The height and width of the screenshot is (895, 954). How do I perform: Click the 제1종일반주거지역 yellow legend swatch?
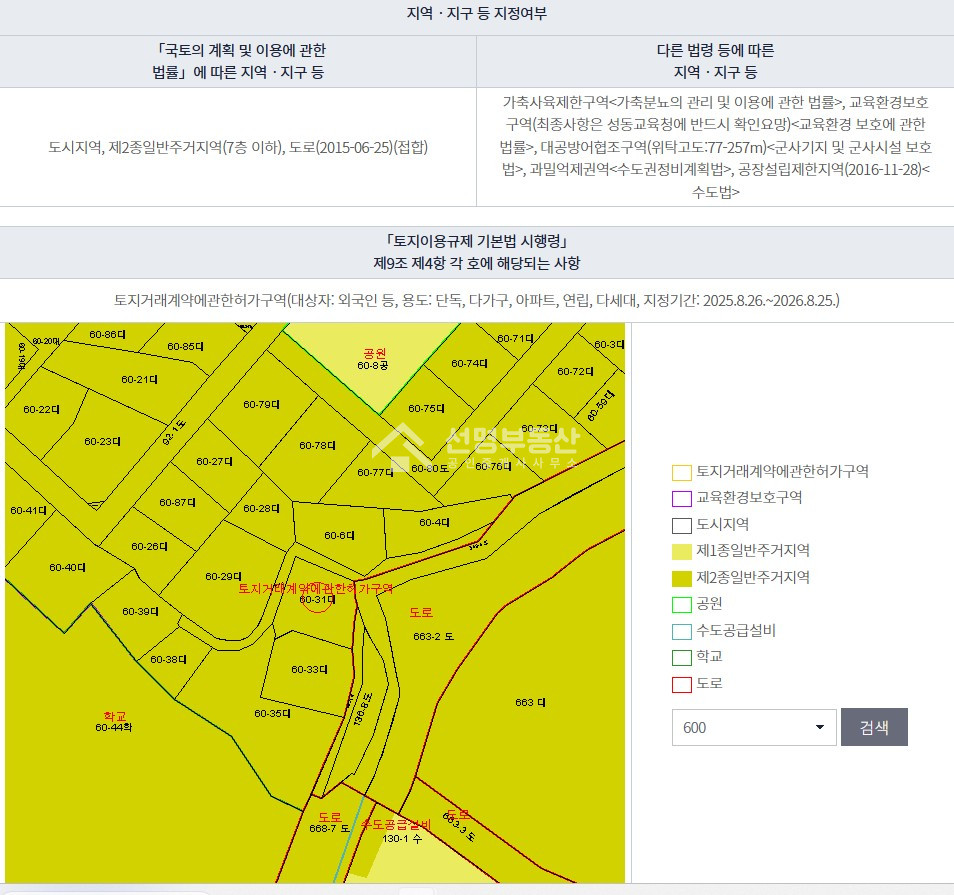pos(681,551)
